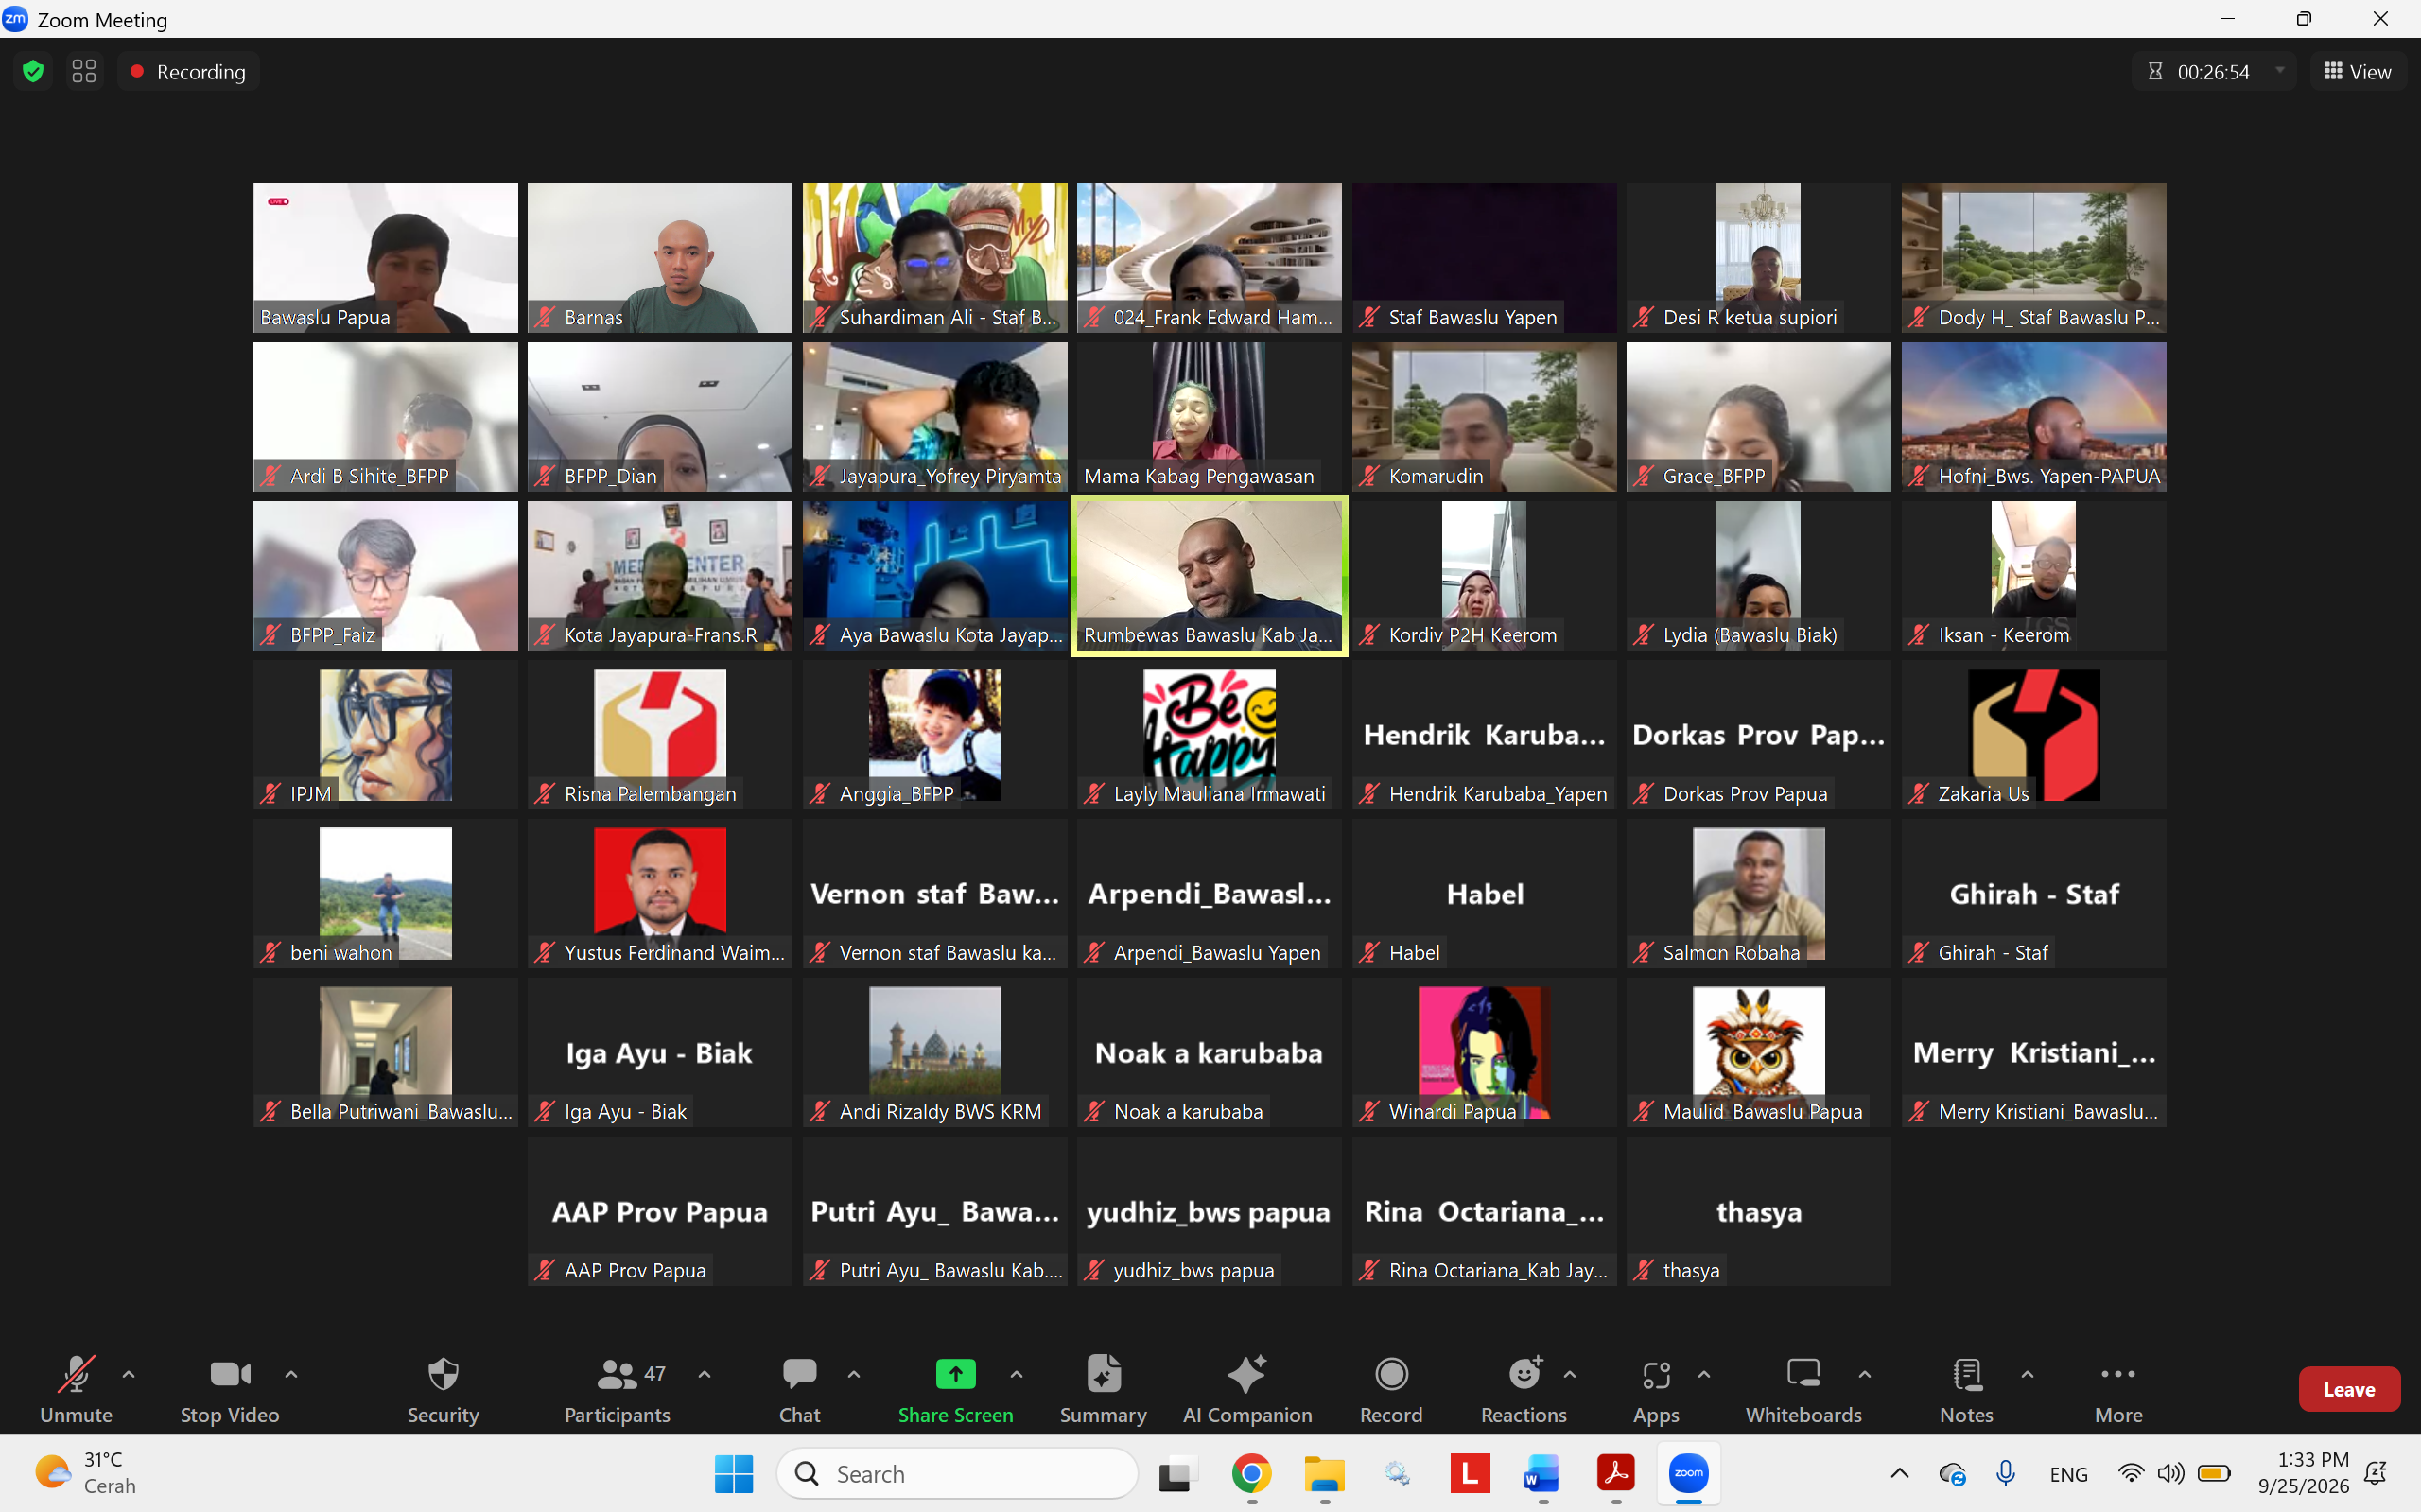Screen dimensions: 2421x1512
Task: Expand the Share Screen options arrow
Action: 1016,1374
